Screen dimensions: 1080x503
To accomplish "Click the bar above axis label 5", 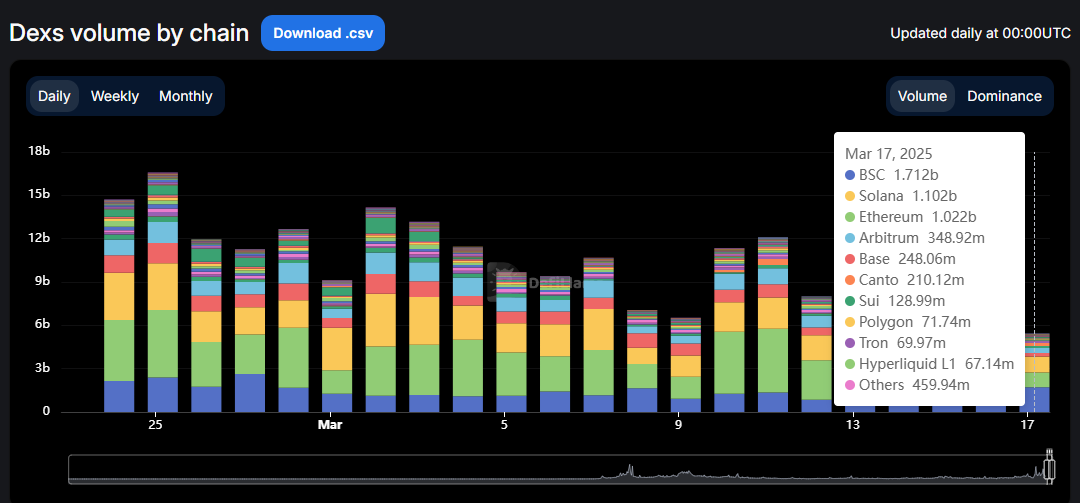I will (511, 342).
